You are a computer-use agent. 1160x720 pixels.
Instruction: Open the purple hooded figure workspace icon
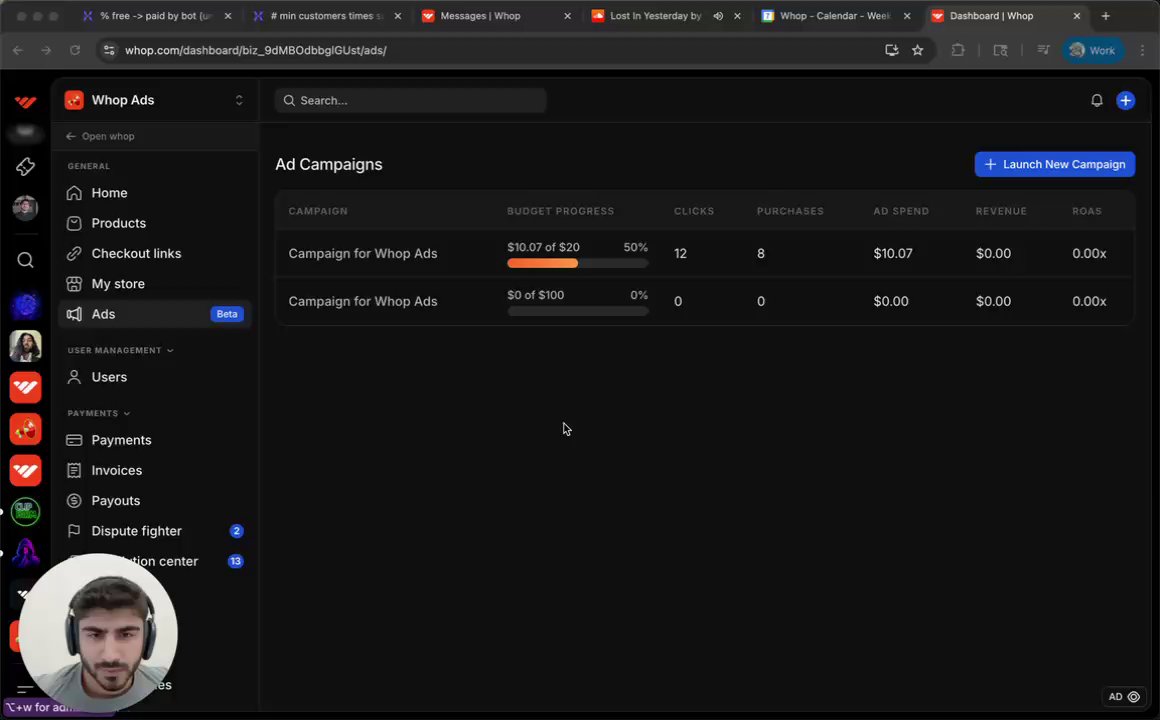25,553
